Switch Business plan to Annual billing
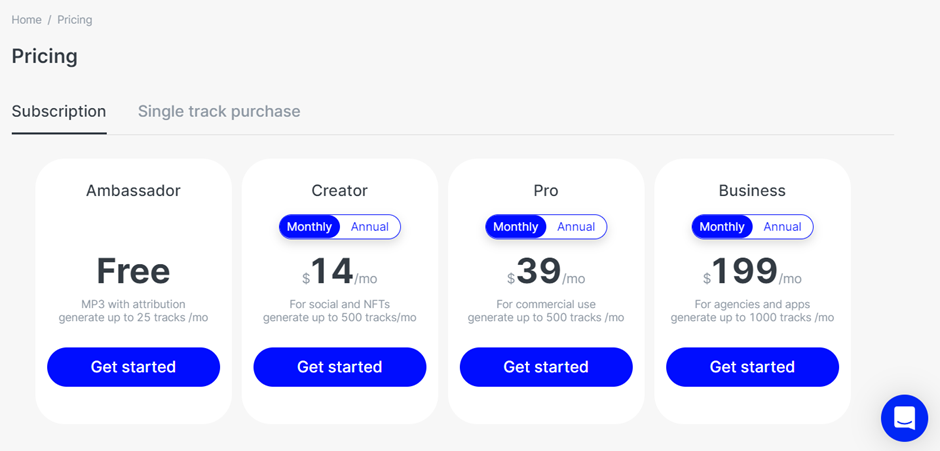940x451 pixels. [x=782, y=227]
